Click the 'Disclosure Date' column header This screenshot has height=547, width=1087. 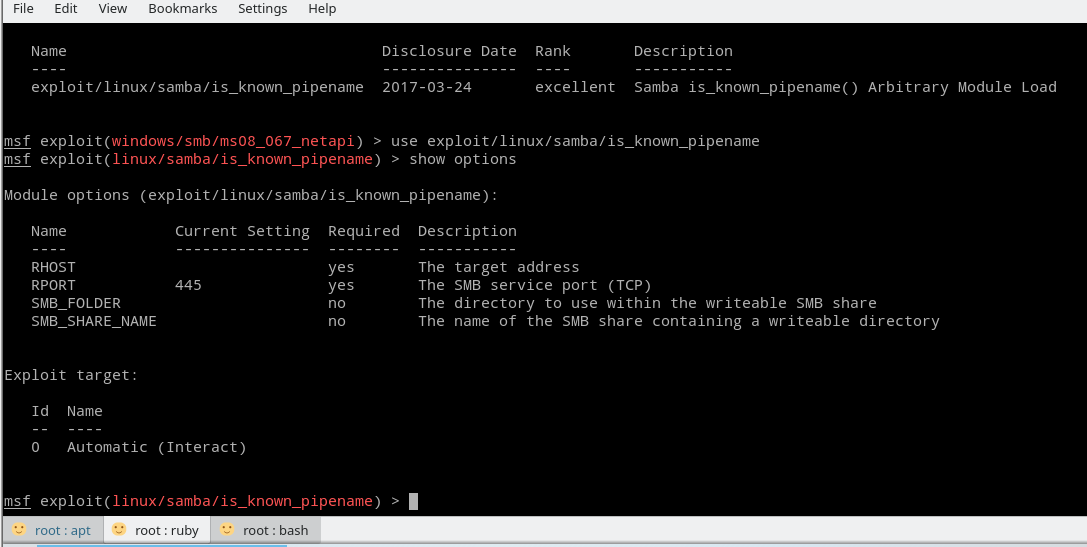tap(449, 51)
